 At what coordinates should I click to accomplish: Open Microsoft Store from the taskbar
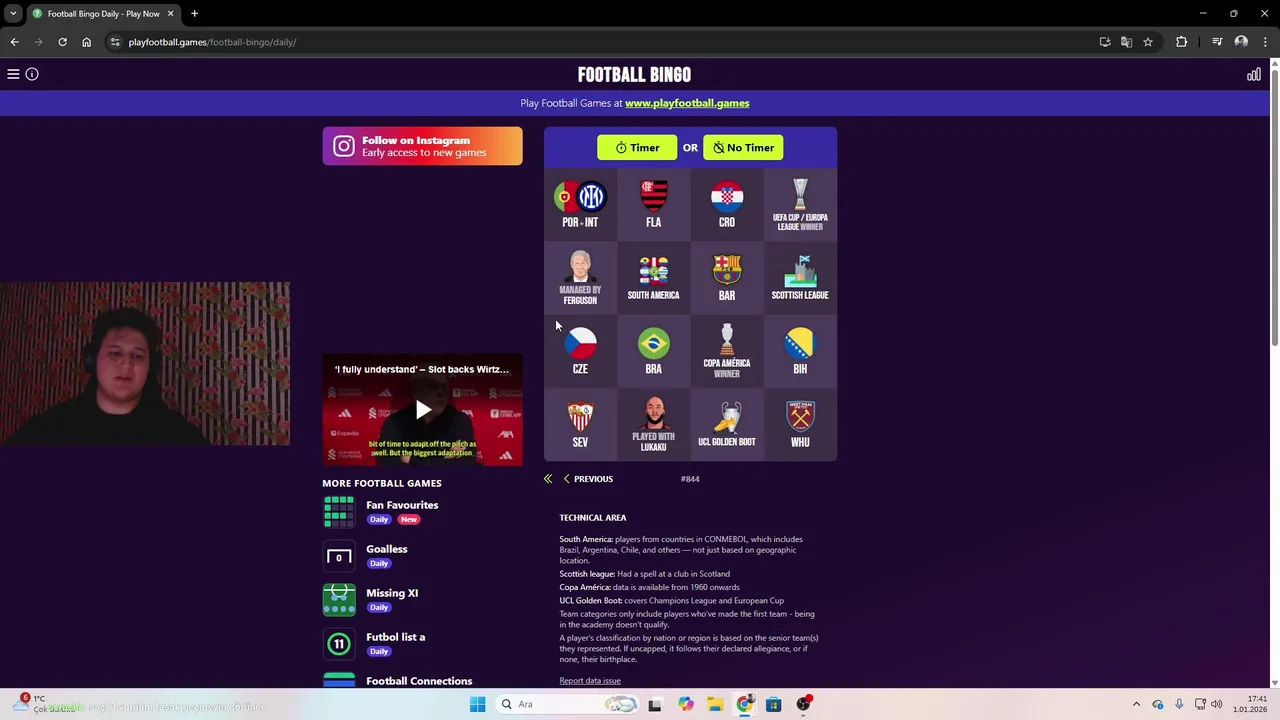tap(773, 704)
